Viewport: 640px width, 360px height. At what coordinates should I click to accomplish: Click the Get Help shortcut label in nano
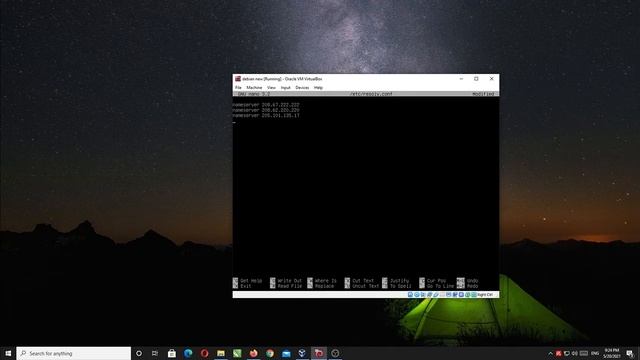(x=251, y=281)
